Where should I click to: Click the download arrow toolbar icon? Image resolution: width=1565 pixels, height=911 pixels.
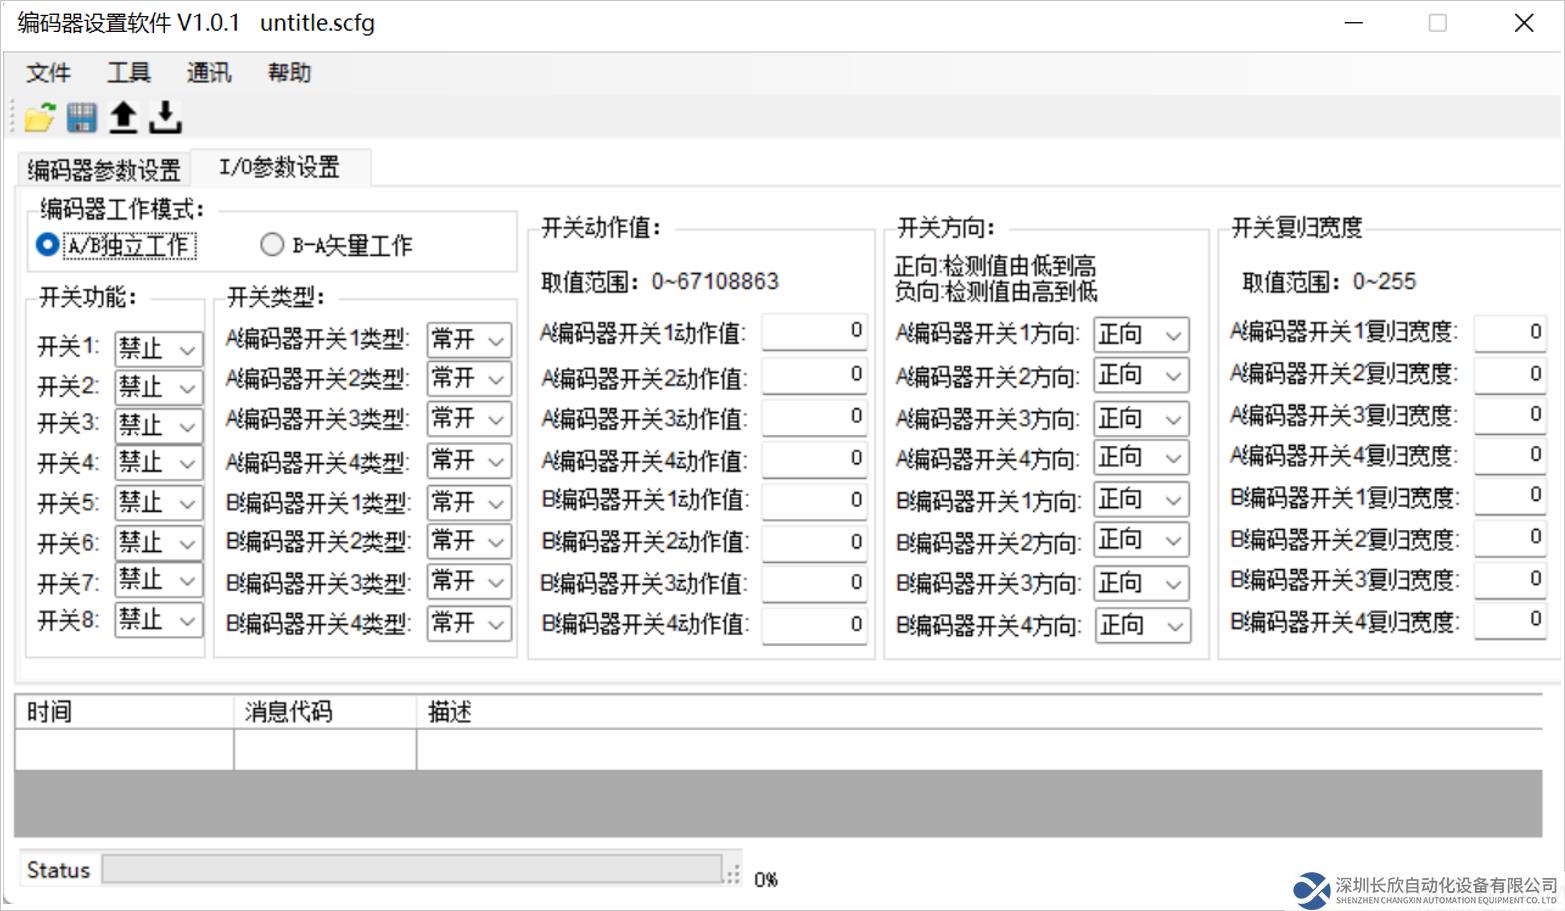[165, 118]
